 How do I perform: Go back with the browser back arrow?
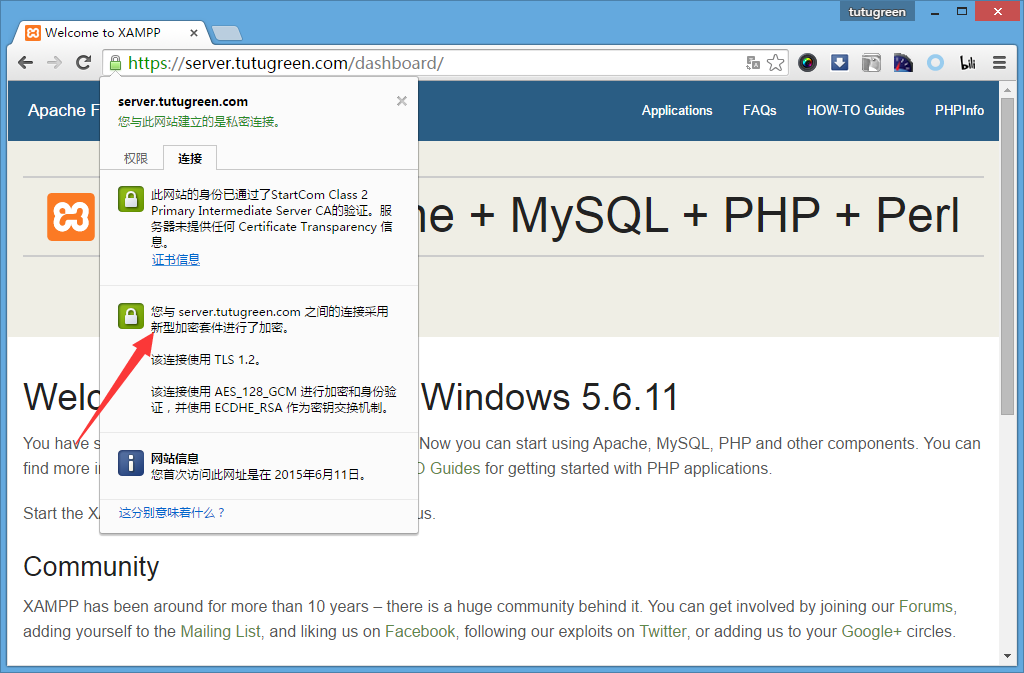coord(25,63)
